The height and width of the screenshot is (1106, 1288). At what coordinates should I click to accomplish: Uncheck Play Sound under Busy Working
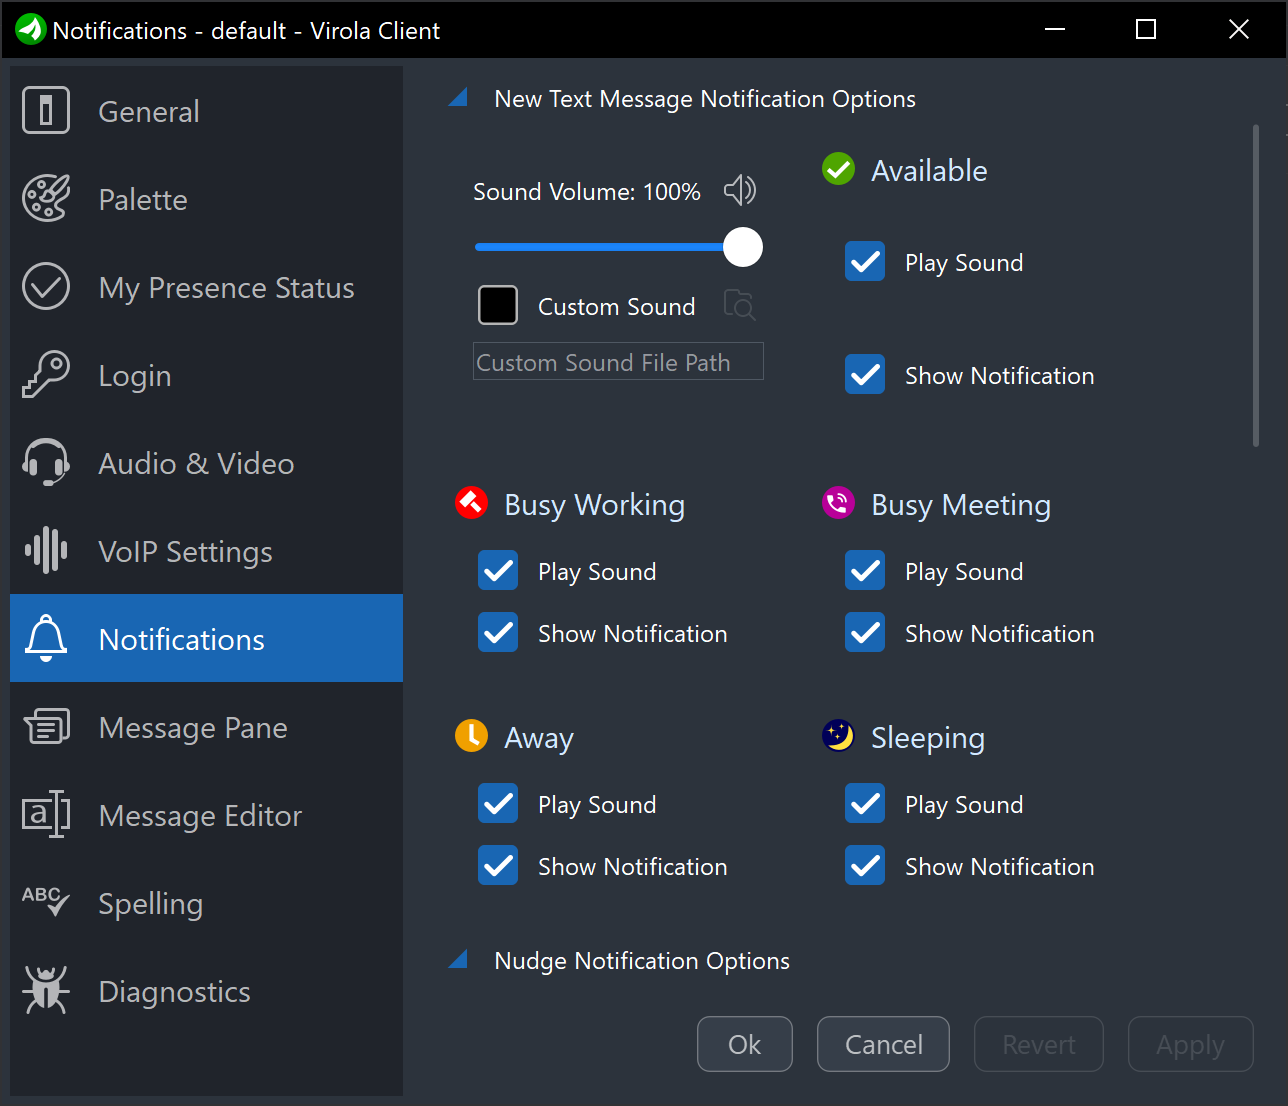coord(498,571)
